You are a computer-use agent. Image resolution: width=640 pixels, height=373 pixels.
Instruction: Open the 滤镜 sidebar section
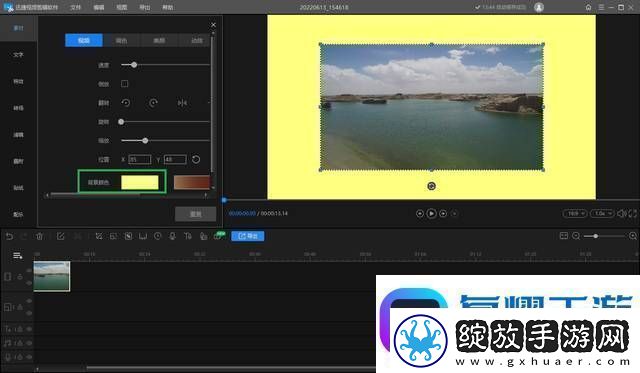coord(18,135)
